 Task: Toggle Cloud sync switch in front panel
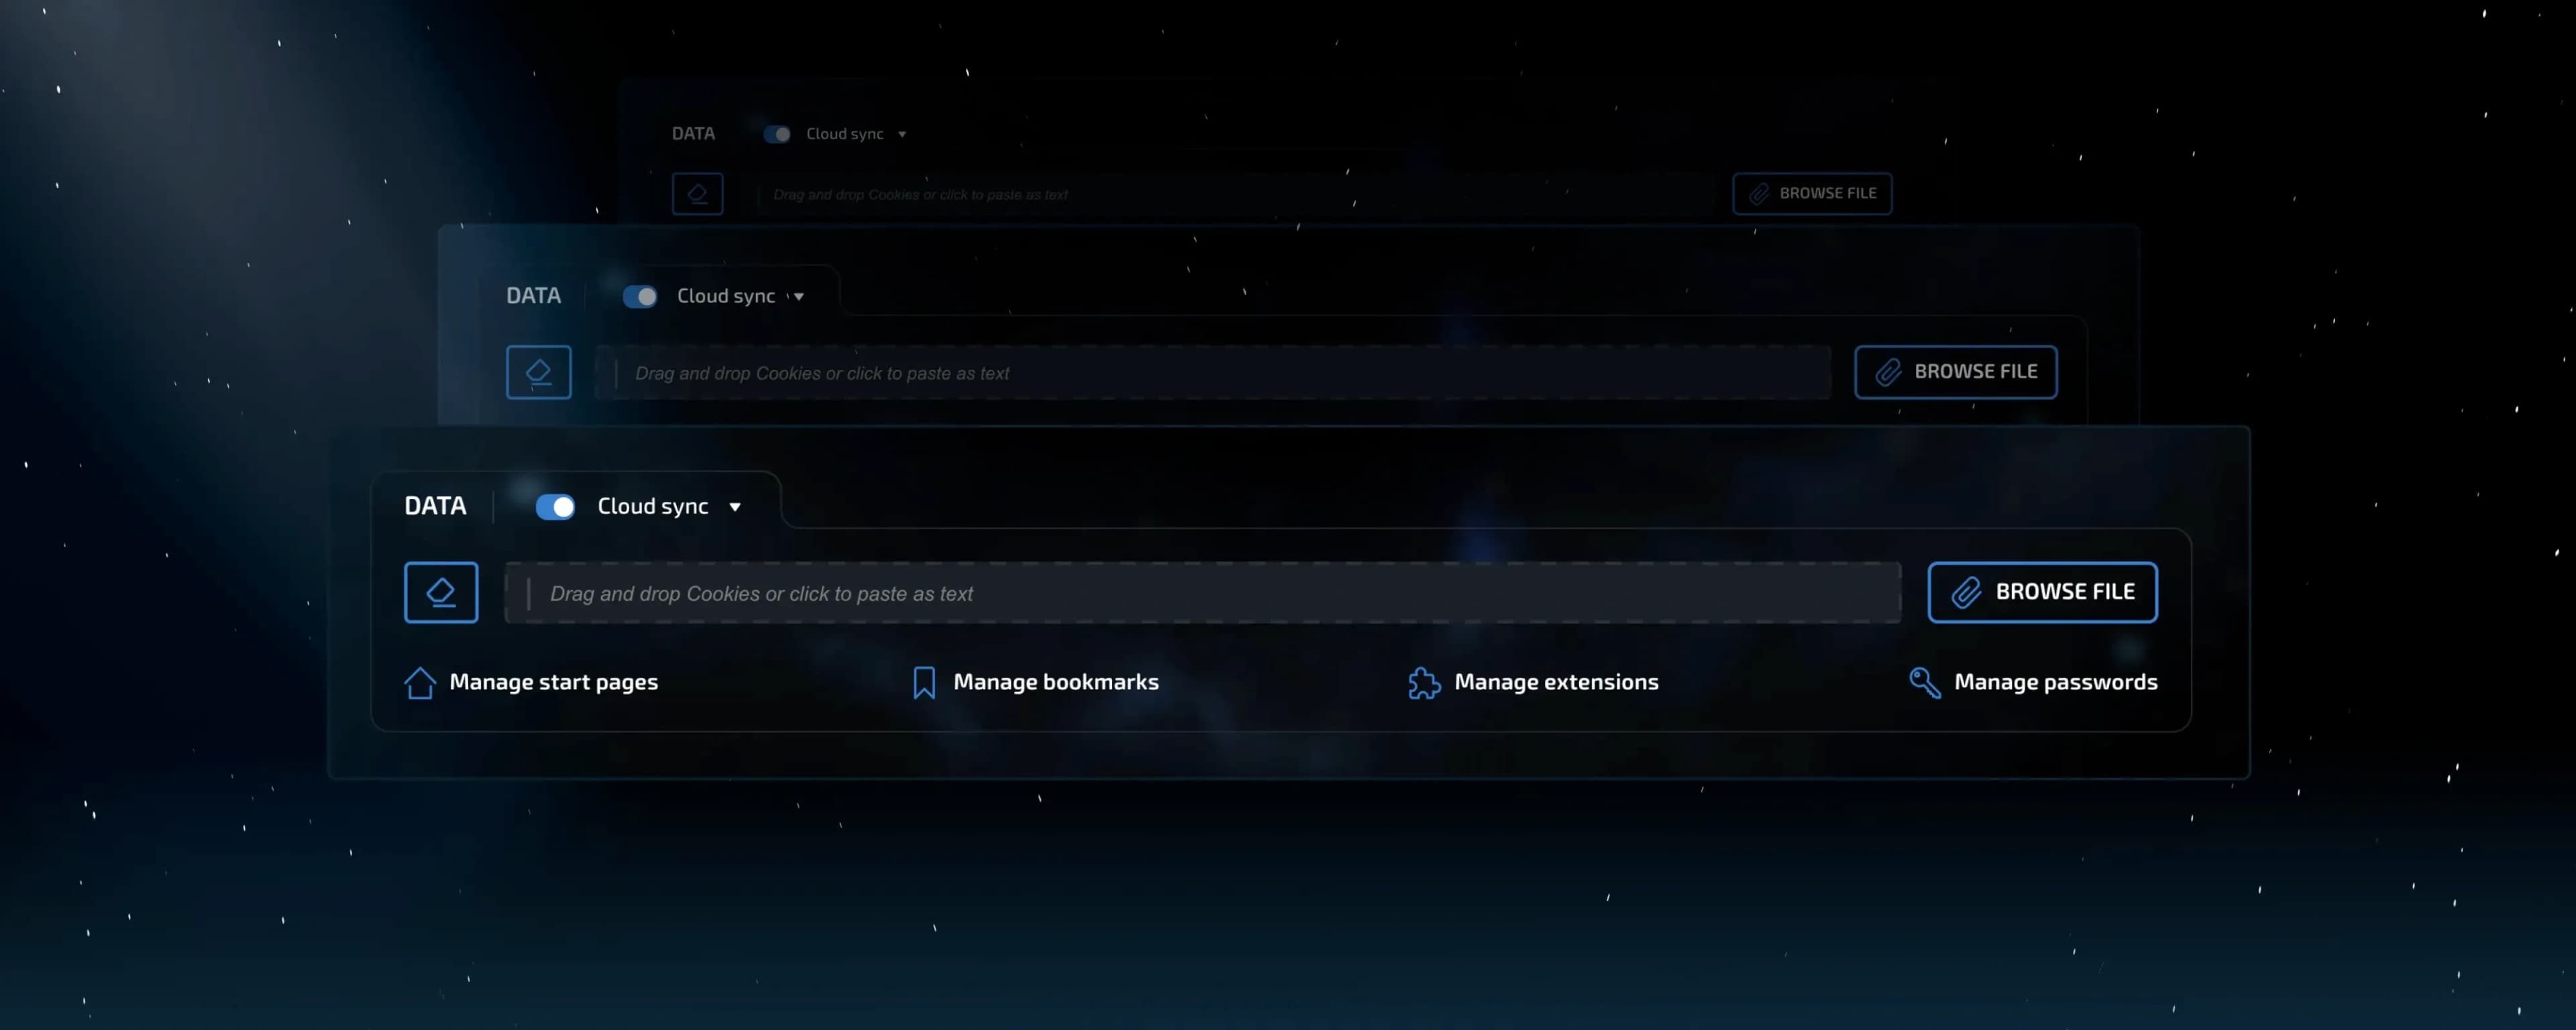pyautogui.click(x=555, y=507)
